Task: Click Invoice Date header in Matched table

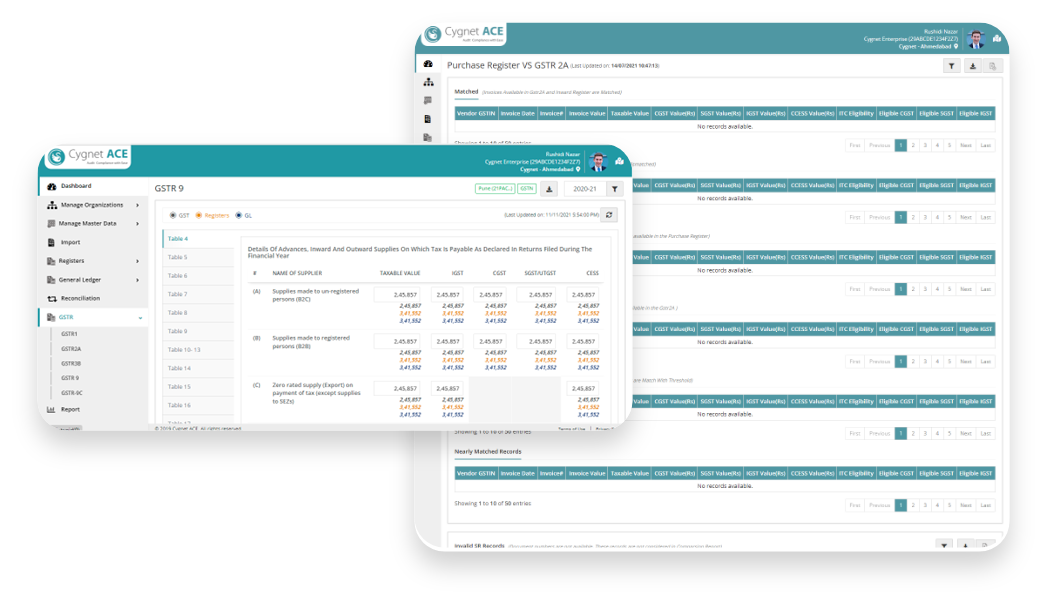Action: tap(517, 113)
